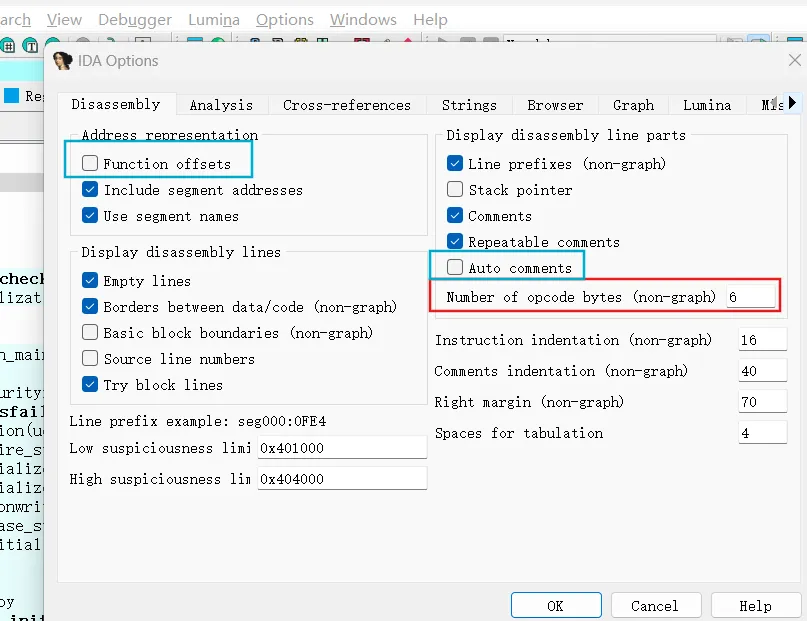
Task: Switch to the Analysis tab
Action: pyautogui.click(x=221, y=105)
